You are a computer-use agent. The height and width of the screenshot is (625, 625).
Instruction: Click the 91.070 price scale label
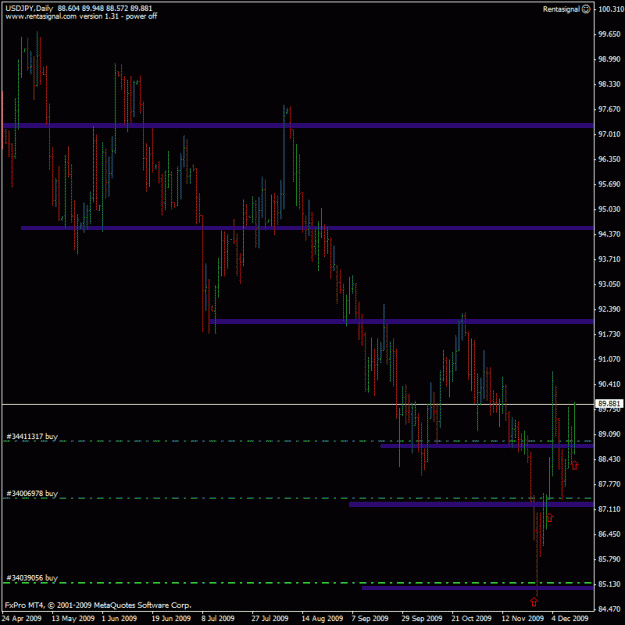610,359
